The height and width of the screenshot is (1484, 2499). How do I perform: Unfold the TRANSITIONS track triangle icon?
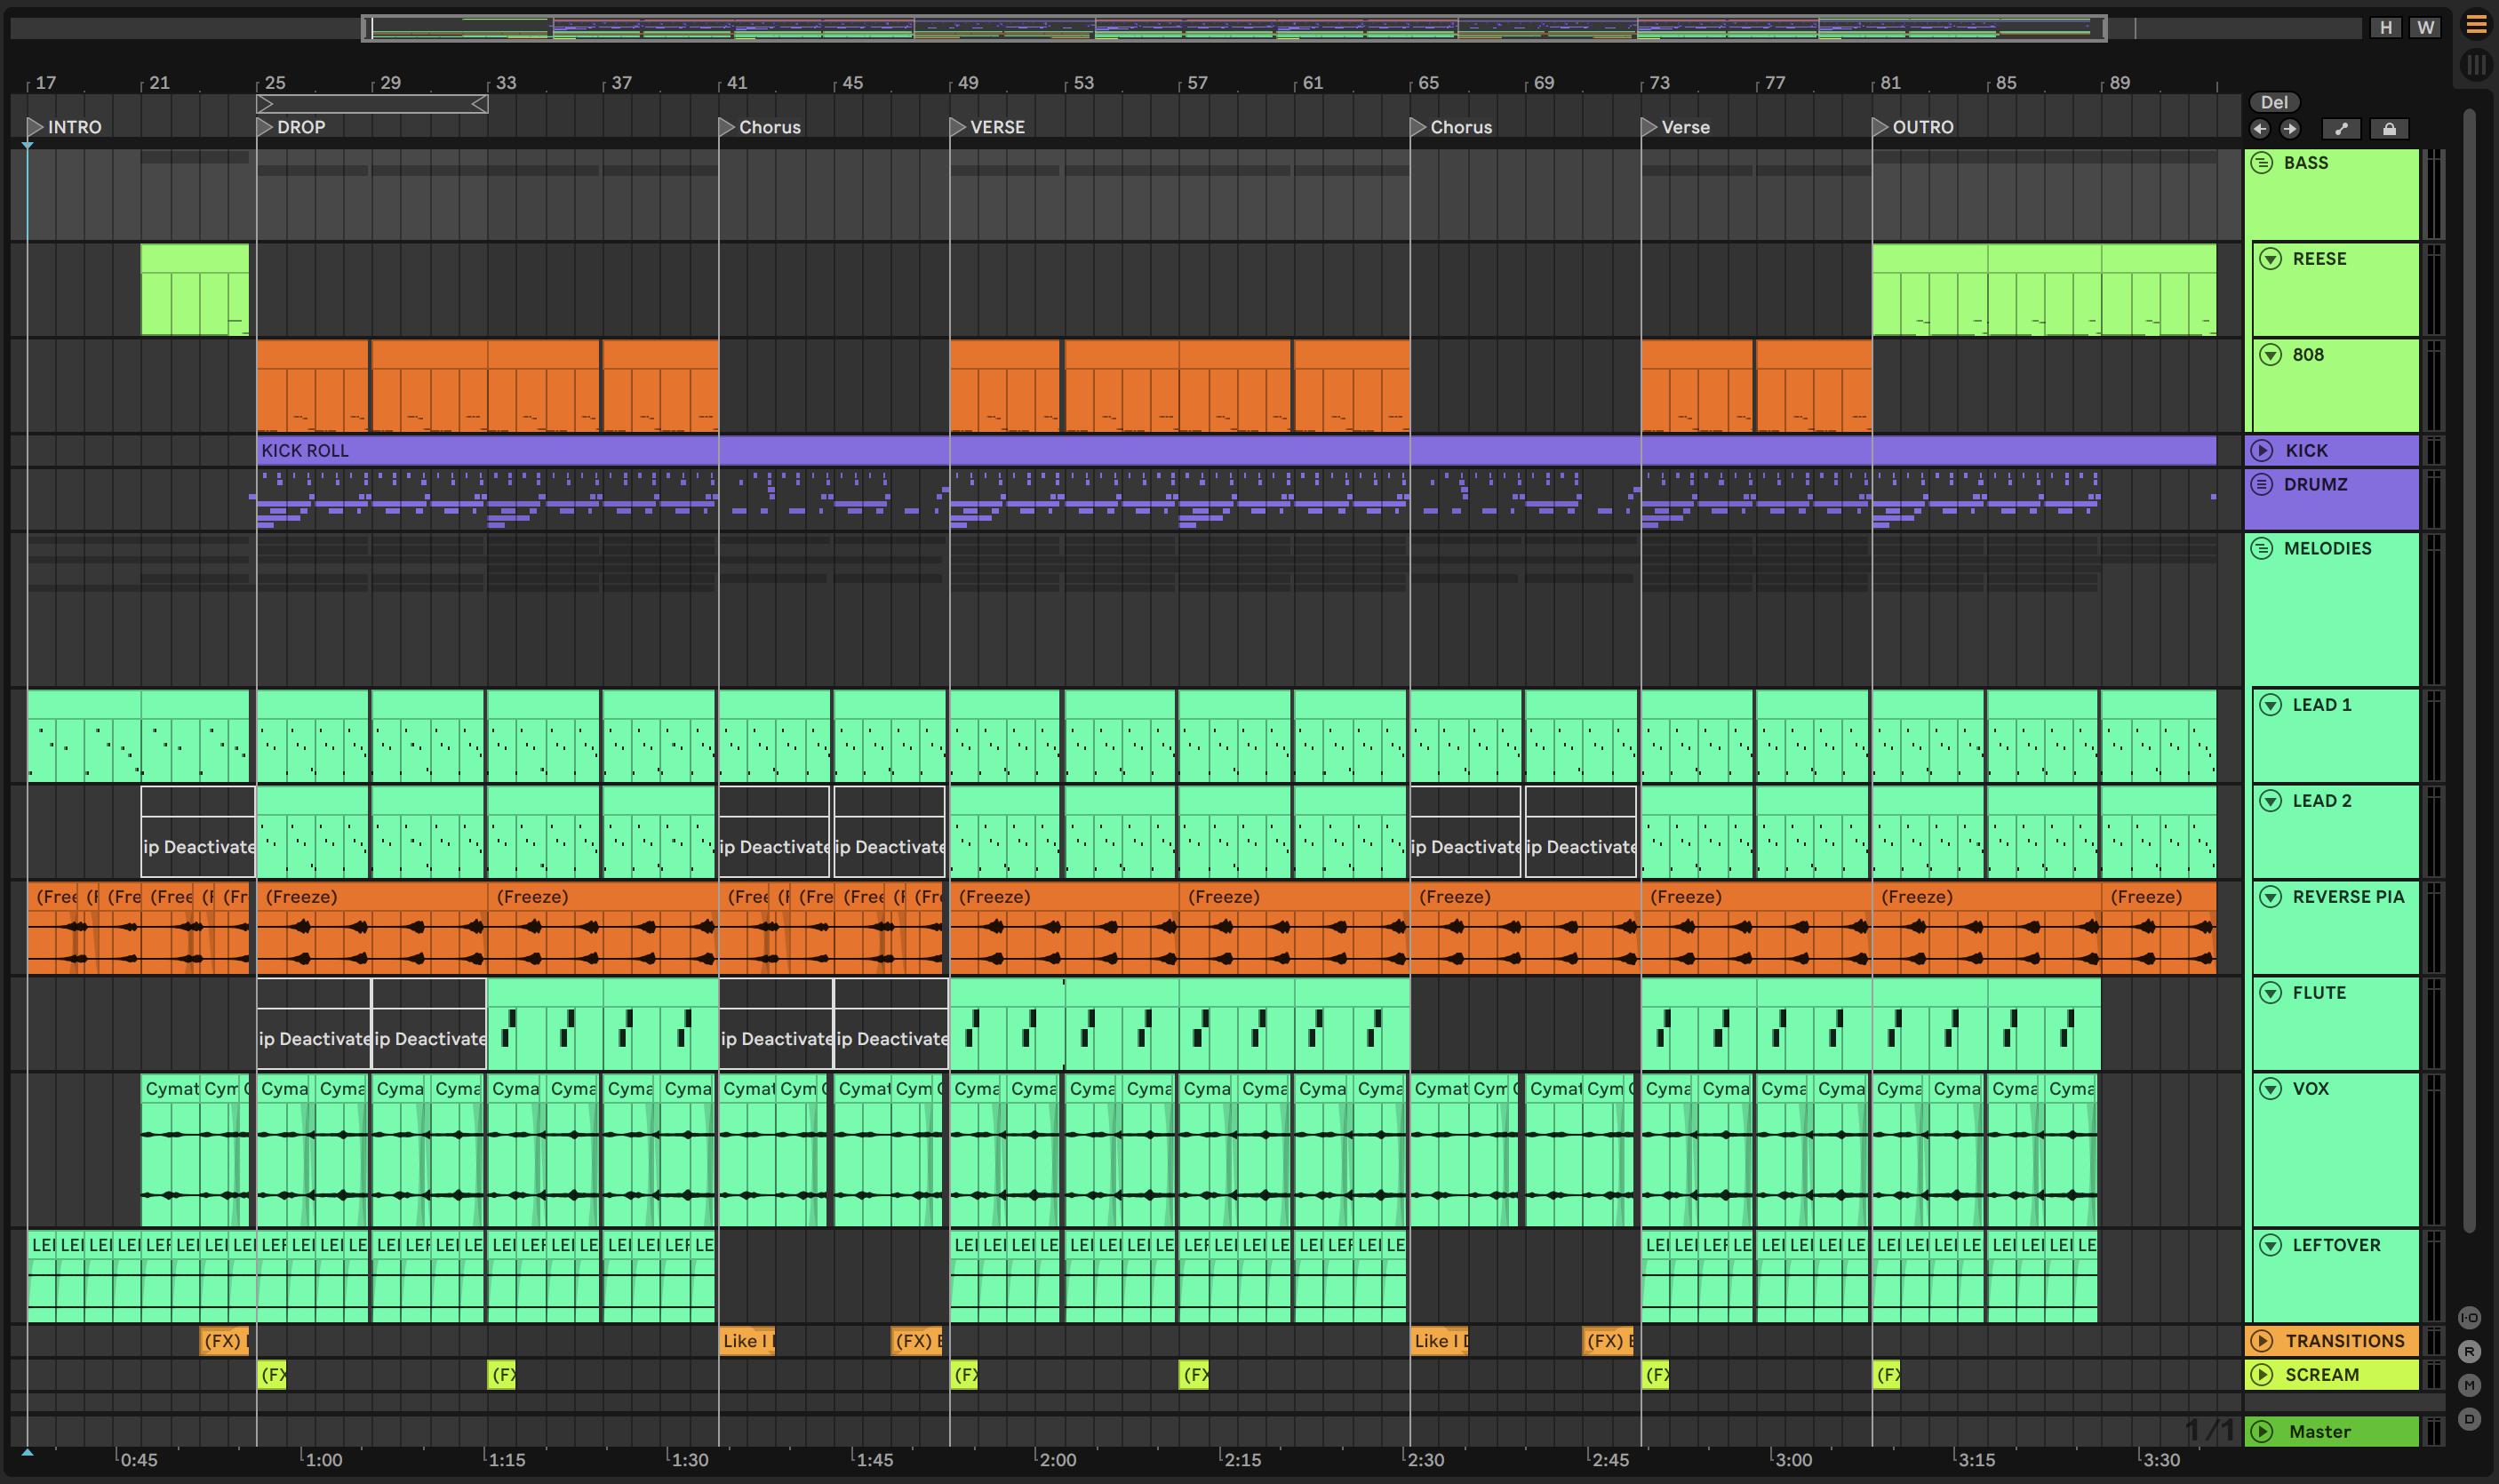pyautogui.click(x=2262, y=1341)
